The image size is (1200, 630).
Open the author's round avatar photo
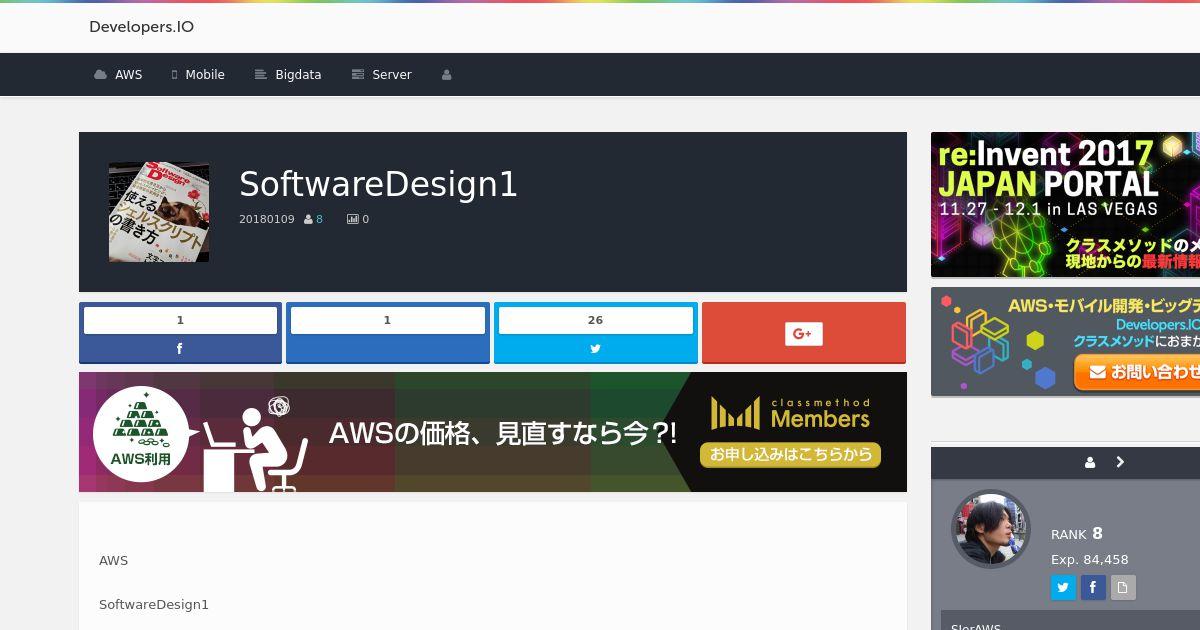[991, 529]
